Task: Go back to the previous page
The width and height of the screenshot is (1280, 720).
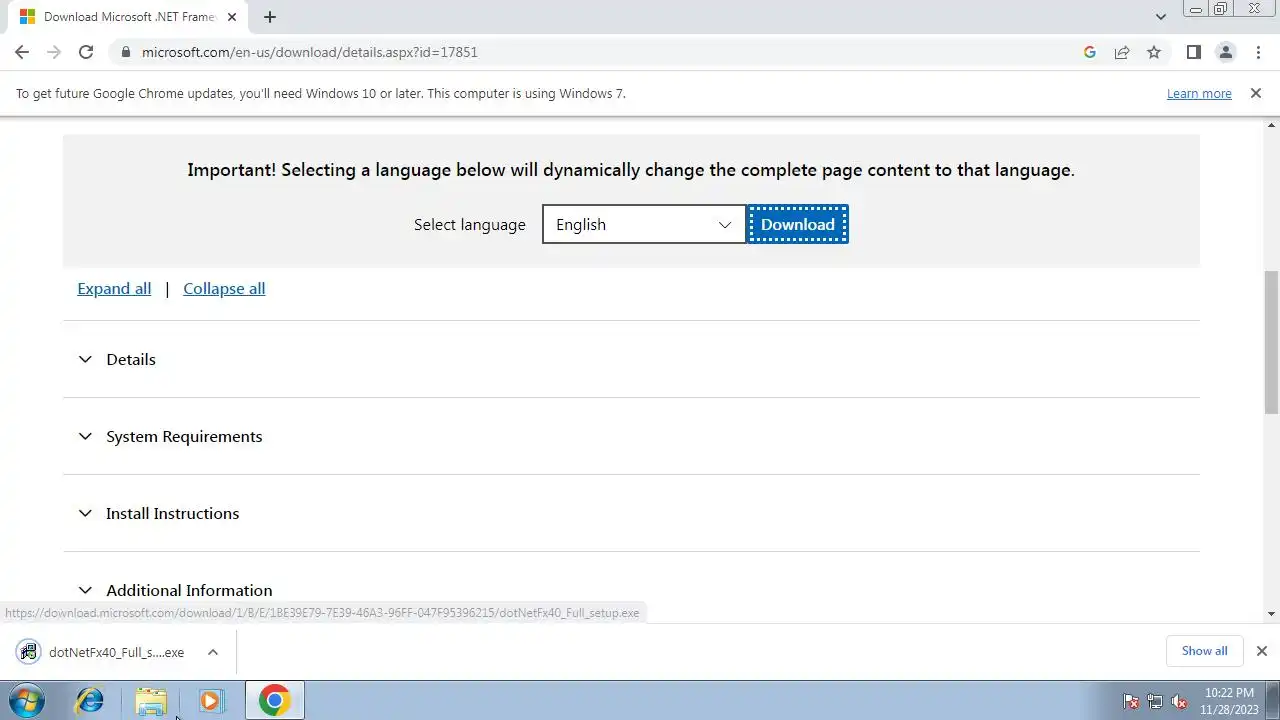Action: coord(22,52)
